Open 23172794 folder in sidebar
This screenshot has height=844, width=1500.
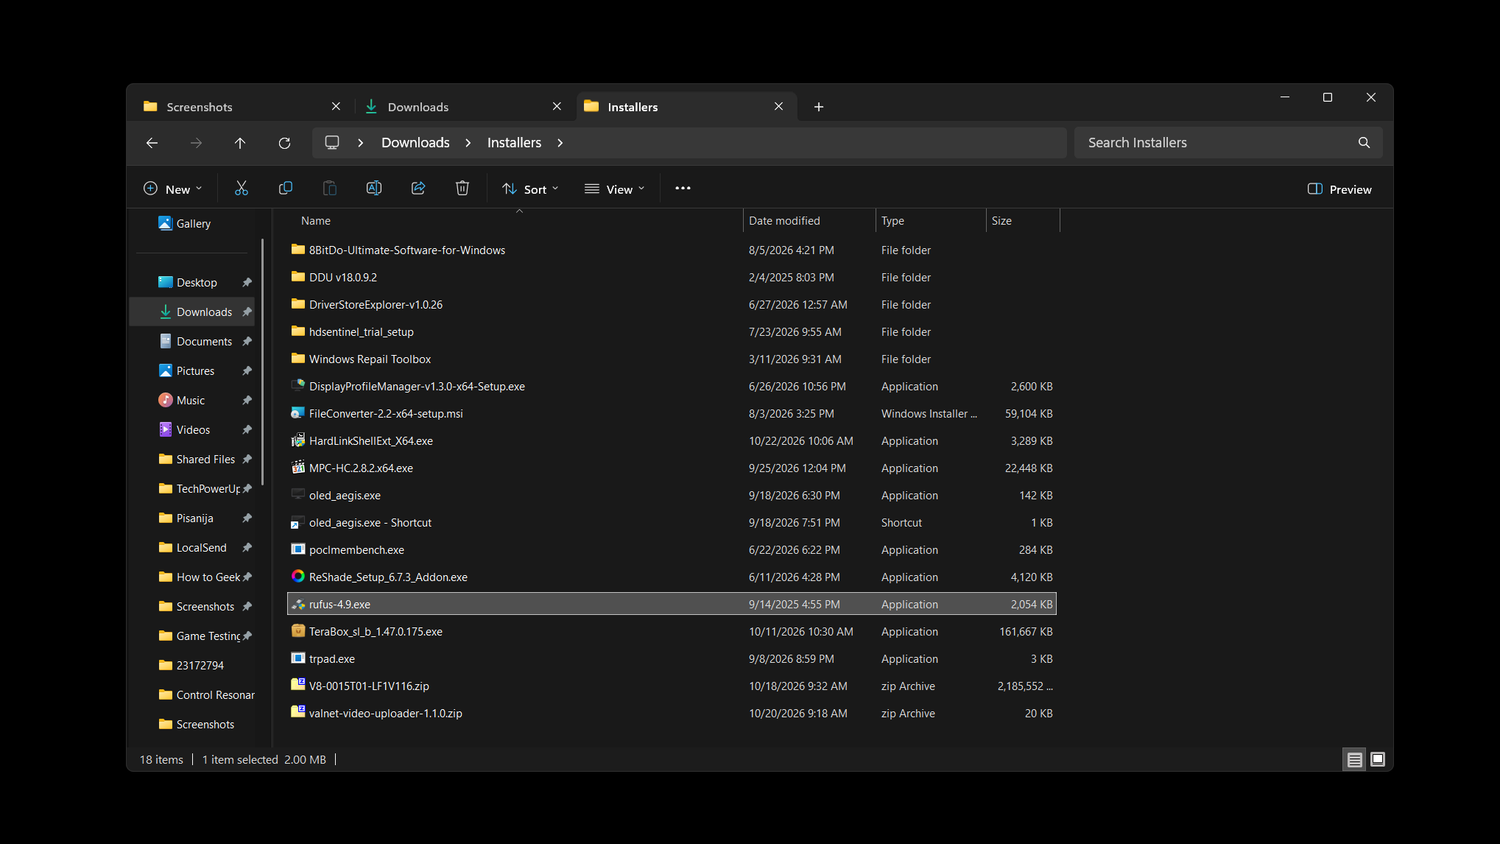(192, 666)
